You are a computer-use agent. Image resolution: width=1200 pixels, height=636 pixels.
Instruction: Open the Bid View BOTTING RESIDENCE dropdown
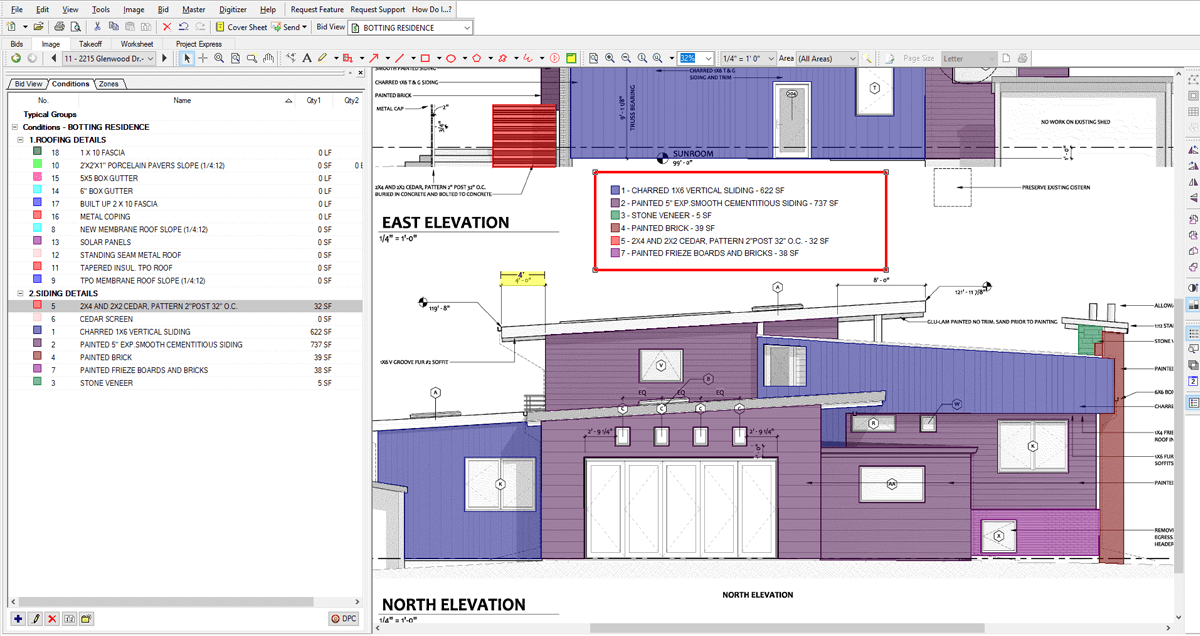point(467,27)
